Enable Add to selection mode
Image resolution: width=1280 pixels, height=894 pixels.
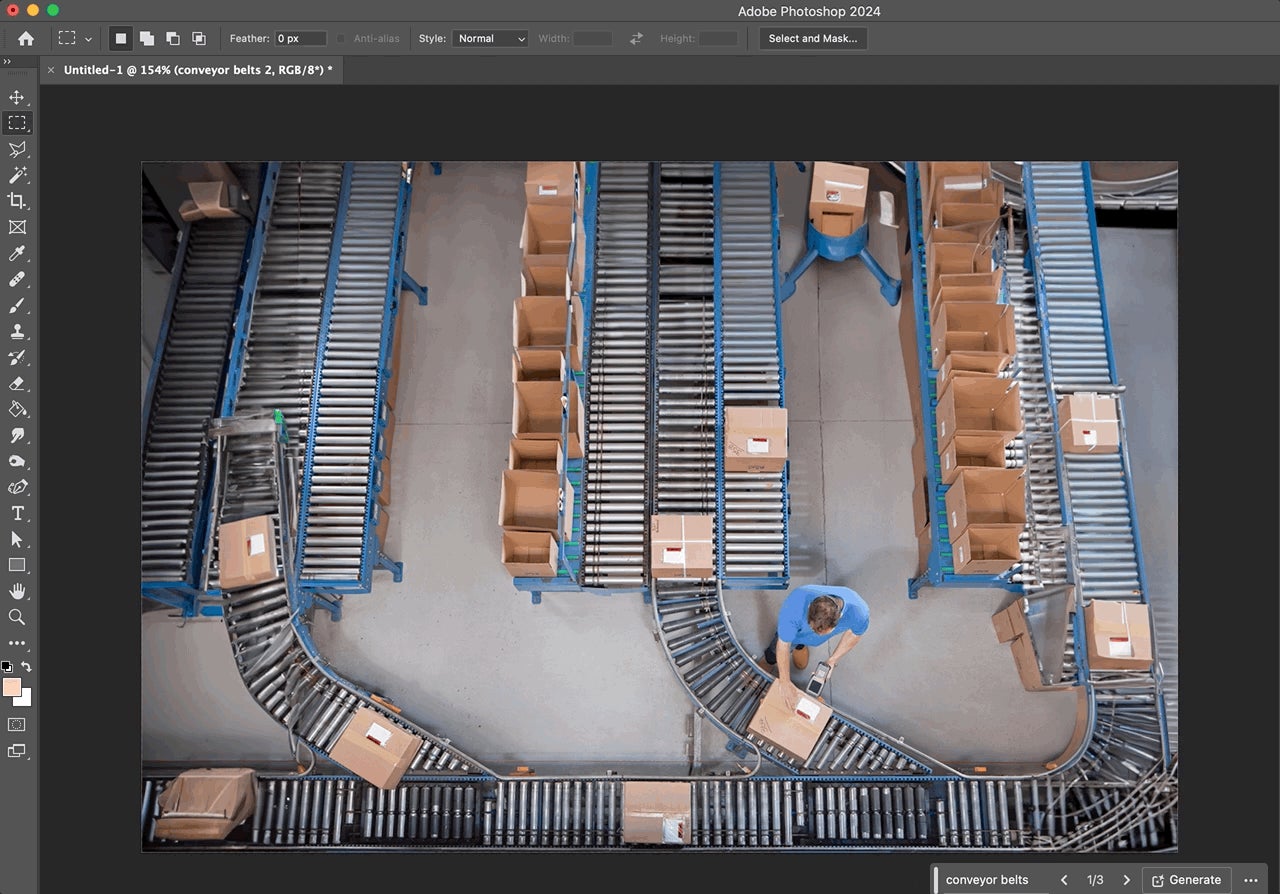tap(147, 38)
